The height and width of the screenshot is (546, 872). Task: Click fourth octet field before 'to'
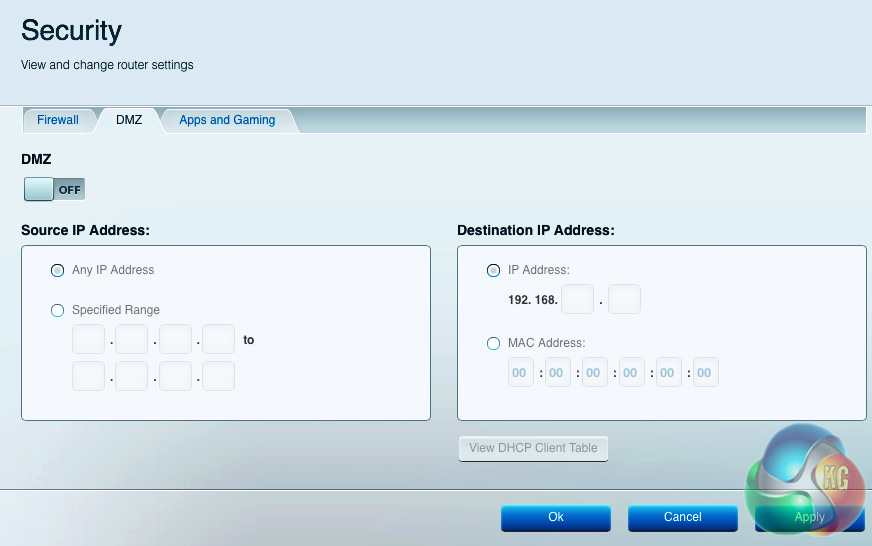(x=219, y=339)
